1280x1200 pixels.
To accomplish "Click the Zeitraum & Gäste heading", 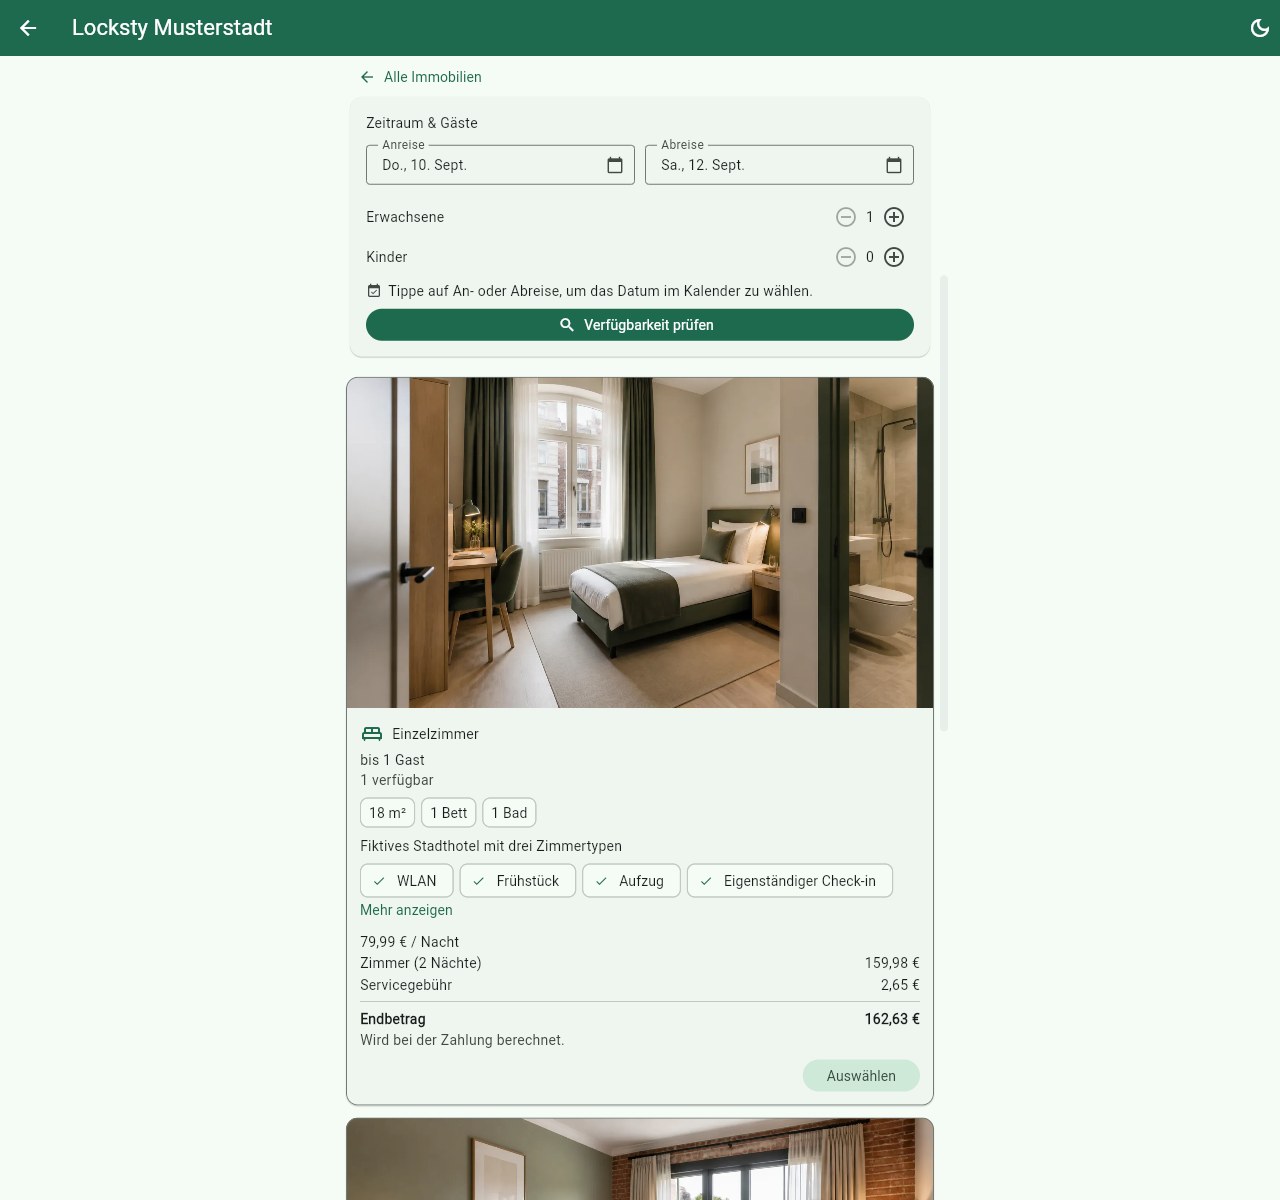I will click(x=422, y=123).
